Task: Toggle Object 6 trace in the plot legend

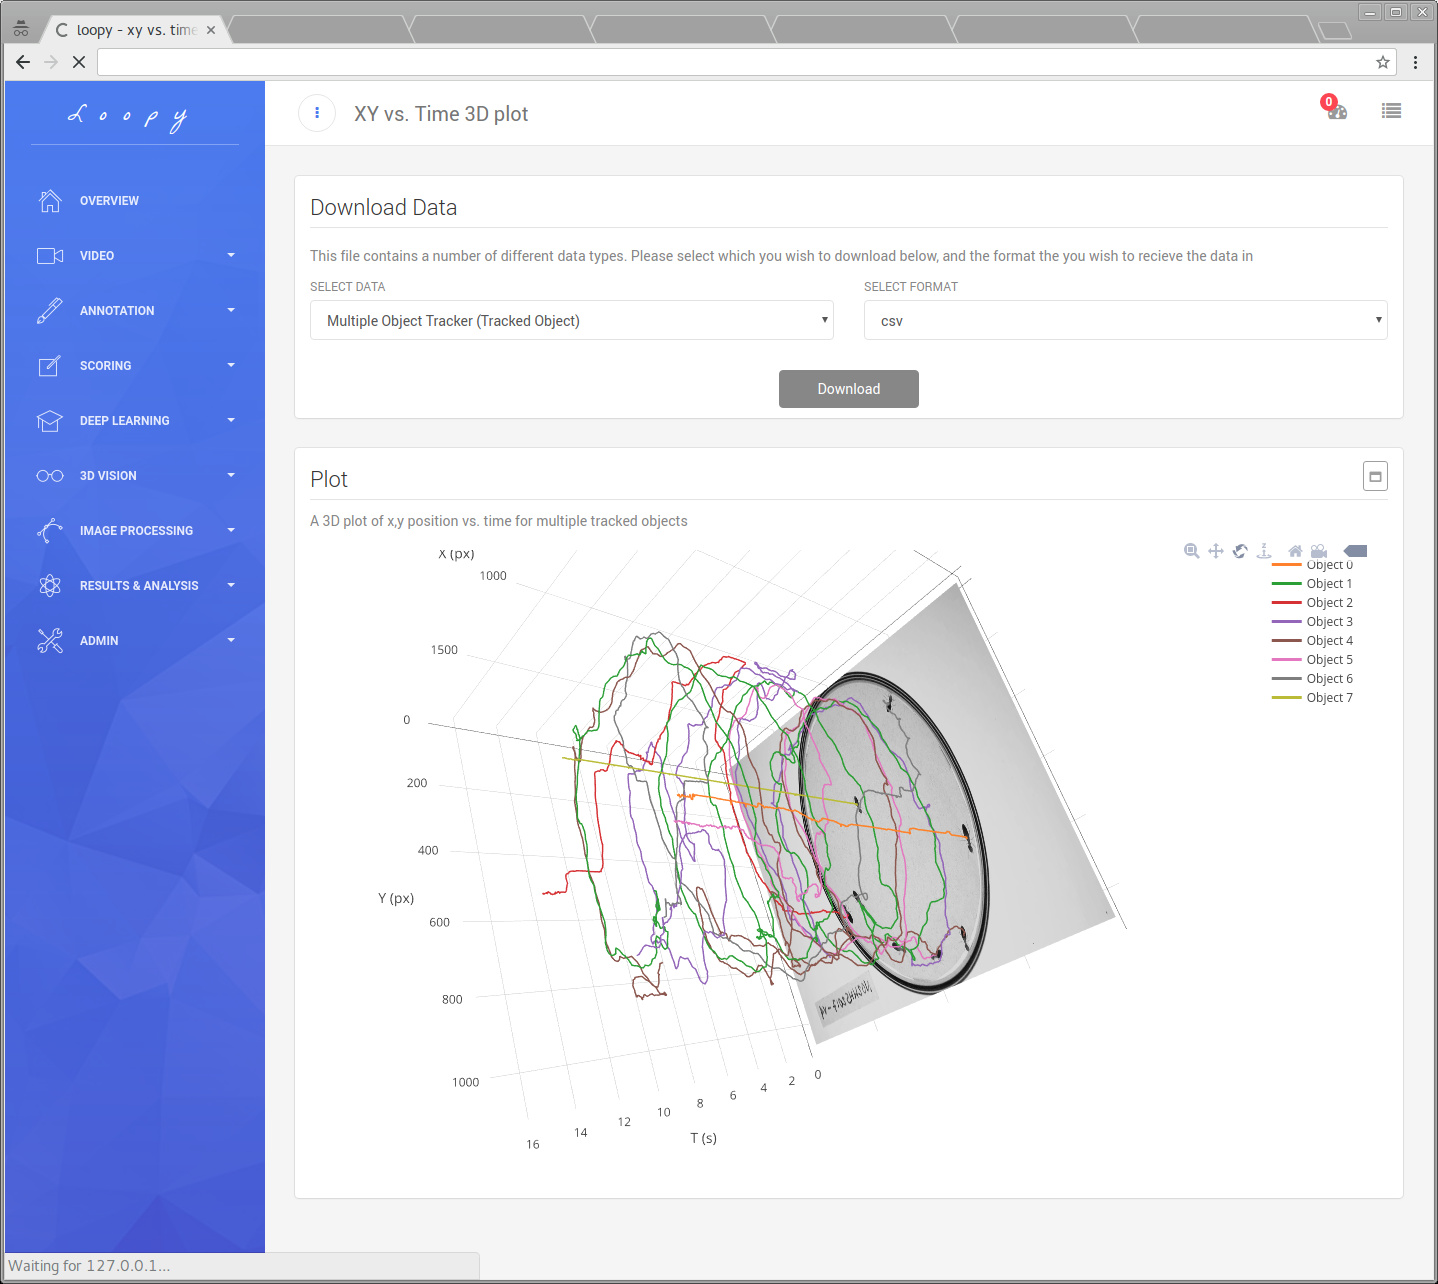Action: pos(1327,678)
